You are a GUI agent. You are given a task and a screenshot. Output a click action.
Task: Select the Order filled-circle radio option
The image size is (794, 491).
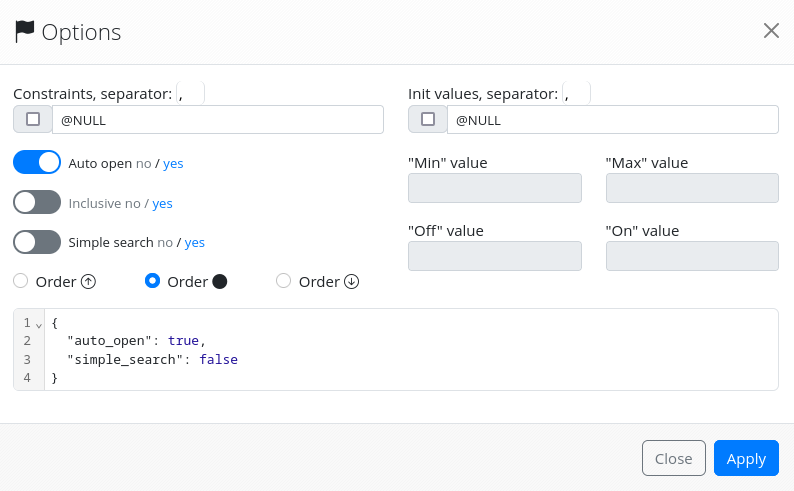click(153, 282)
